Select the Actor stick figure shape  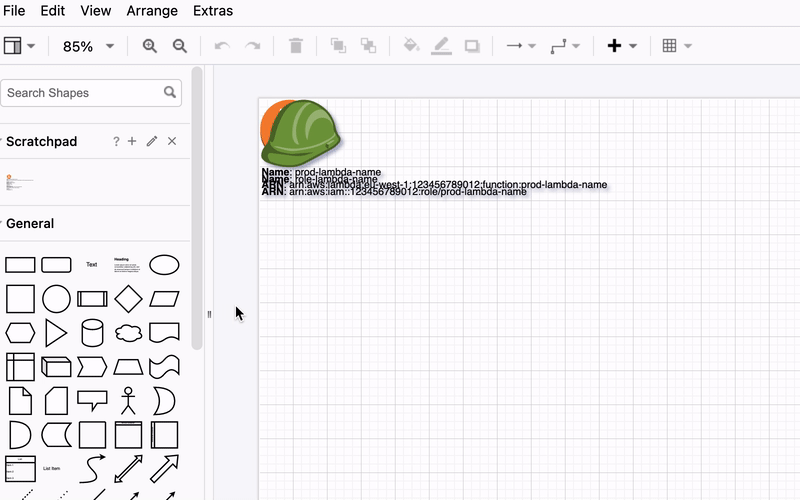pos(128,401)
